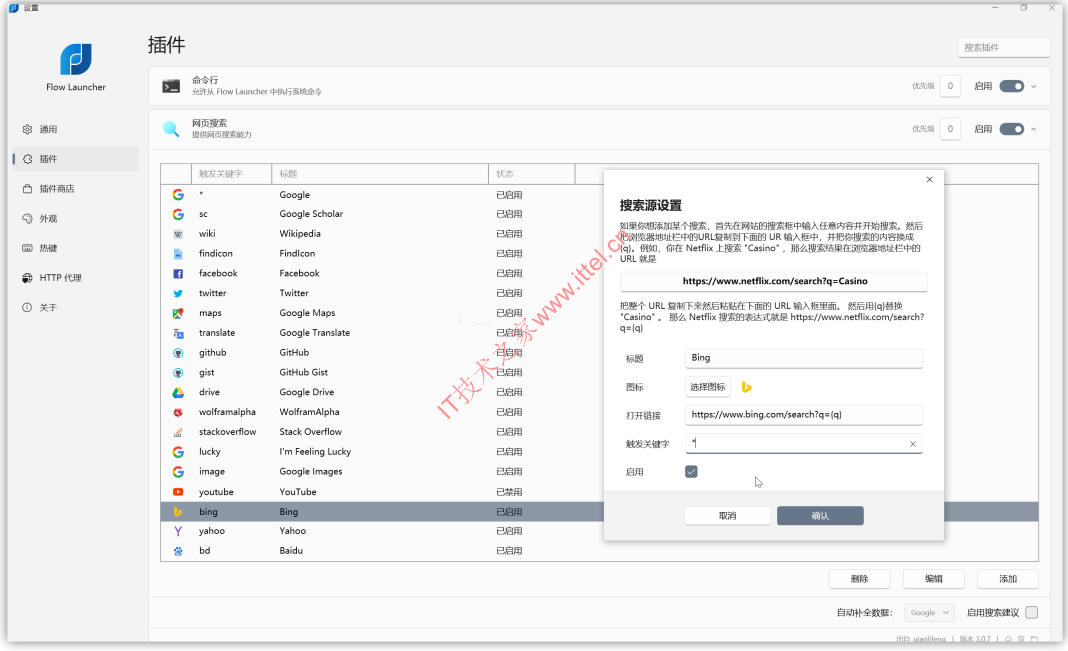Open the General settings tab
The image size is (1068, 651).
pos(76,129)
